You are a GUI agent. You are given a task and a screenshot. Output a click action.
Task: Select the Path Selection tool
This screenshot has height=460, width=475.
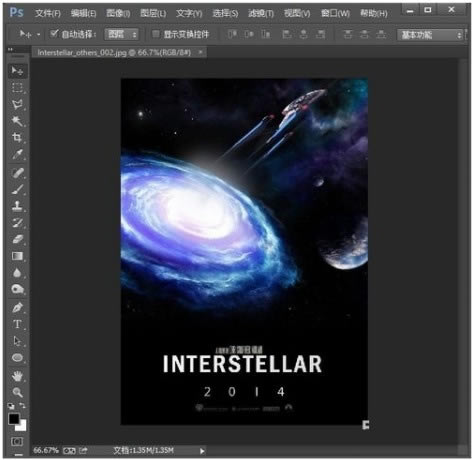pyautogui.click(x=17, y=341)
